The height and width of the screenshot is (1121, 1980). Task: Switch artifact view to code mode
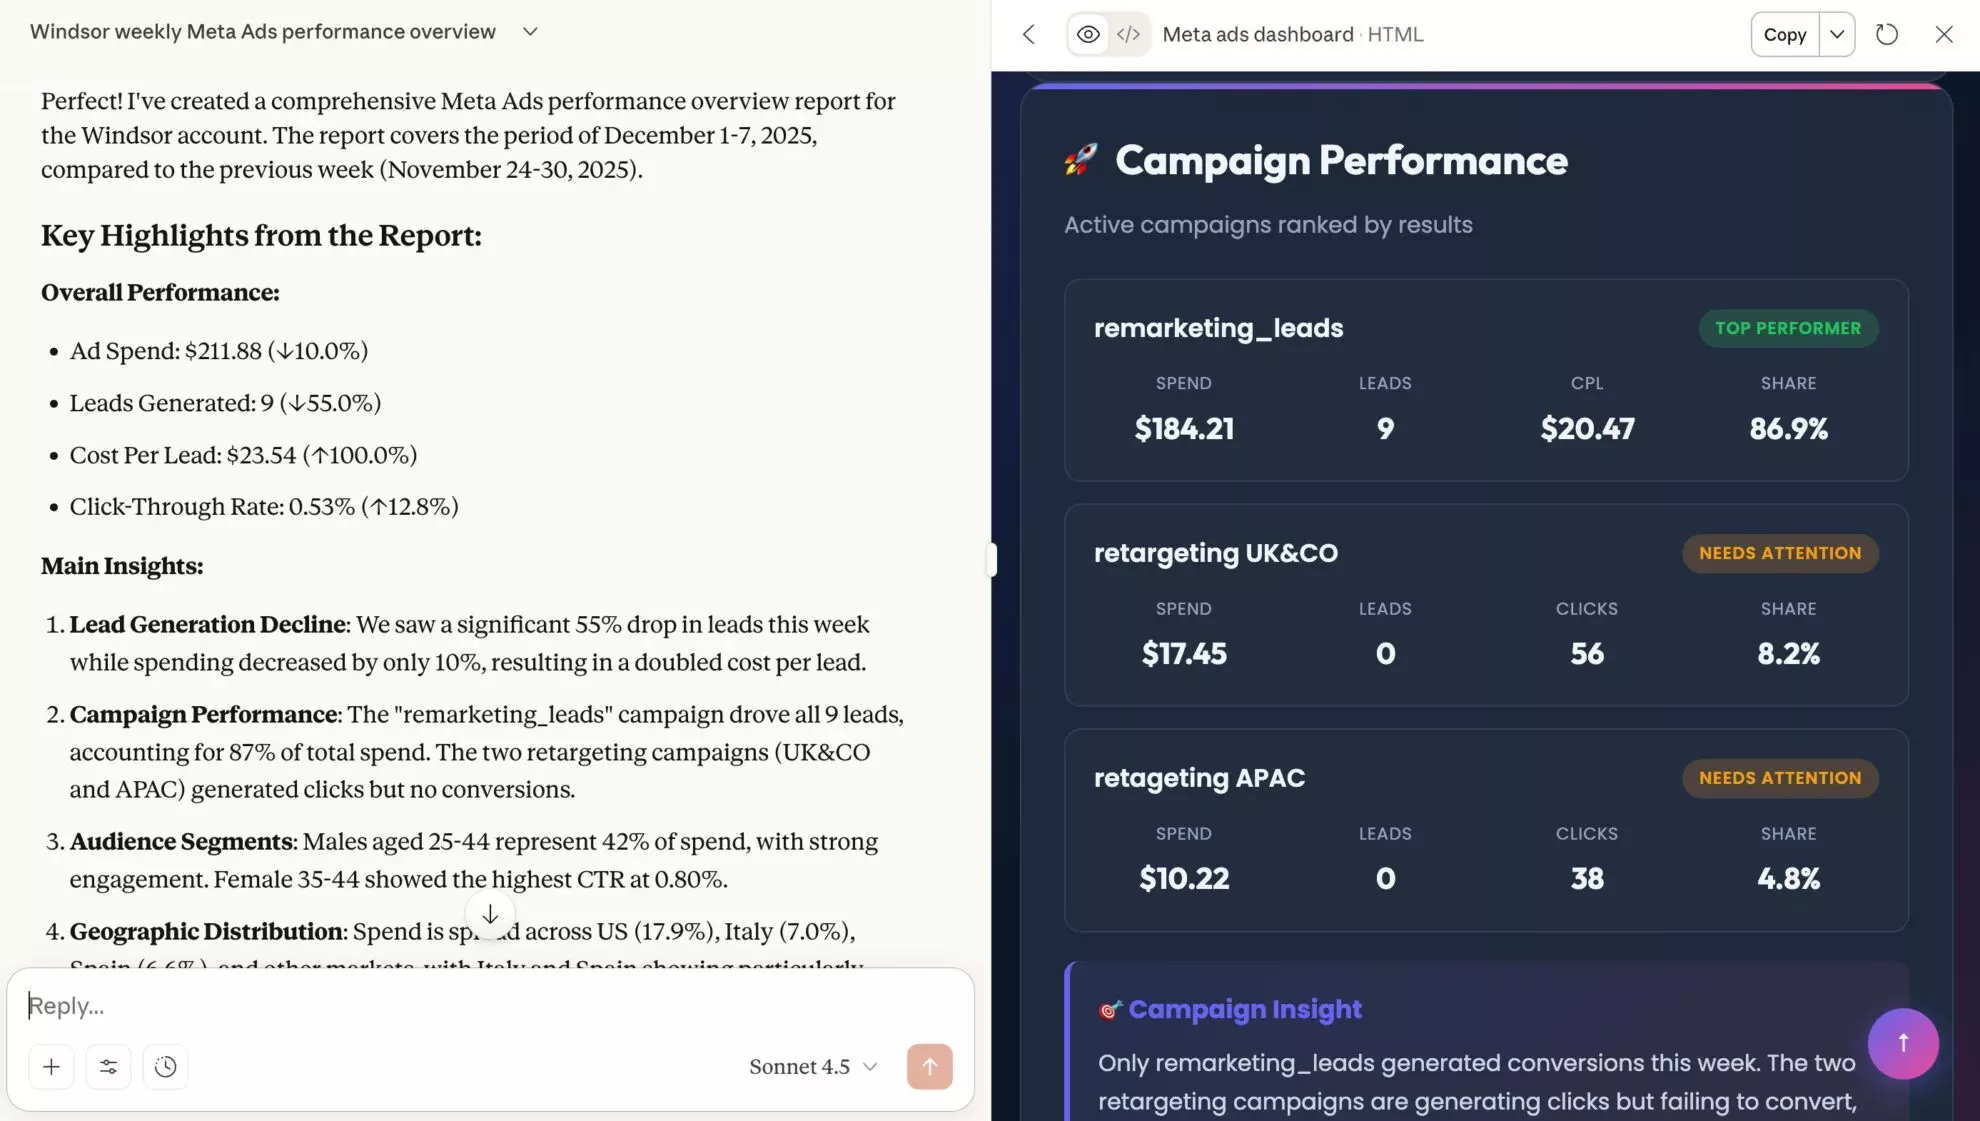1128,34
